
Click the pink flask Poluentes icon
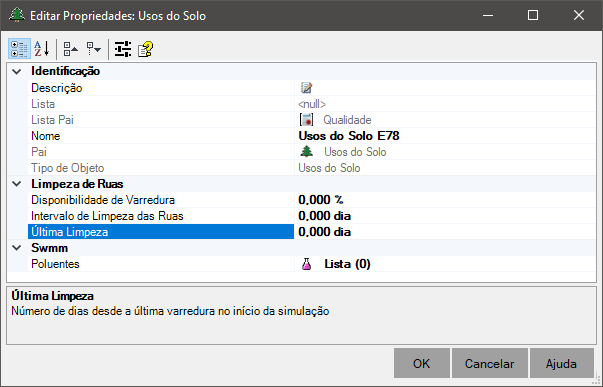tap(306, 264)
